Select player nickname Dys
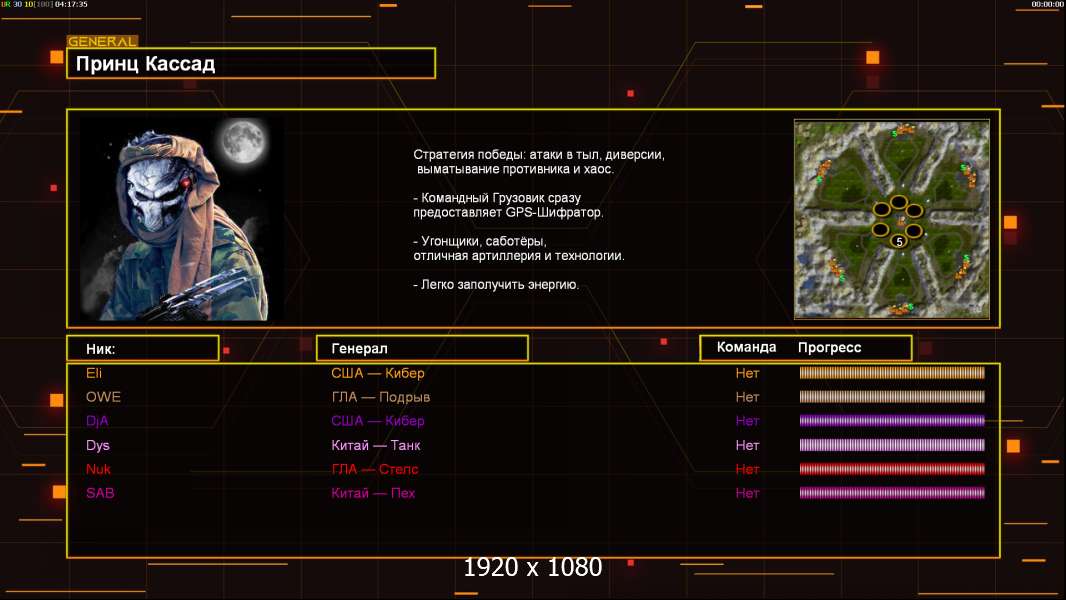Viewport: 1066px width, 600px height. tap(98, 445)
